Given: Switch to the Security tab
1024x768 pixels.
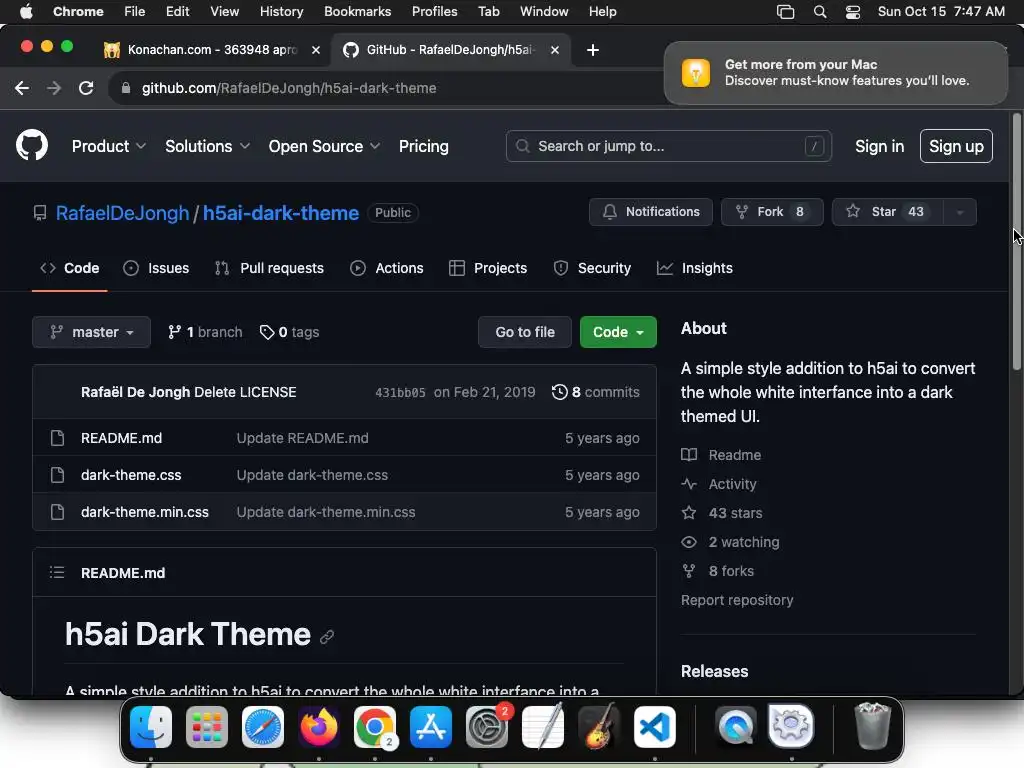Looking at the screenshot, I should coord(592,268).
